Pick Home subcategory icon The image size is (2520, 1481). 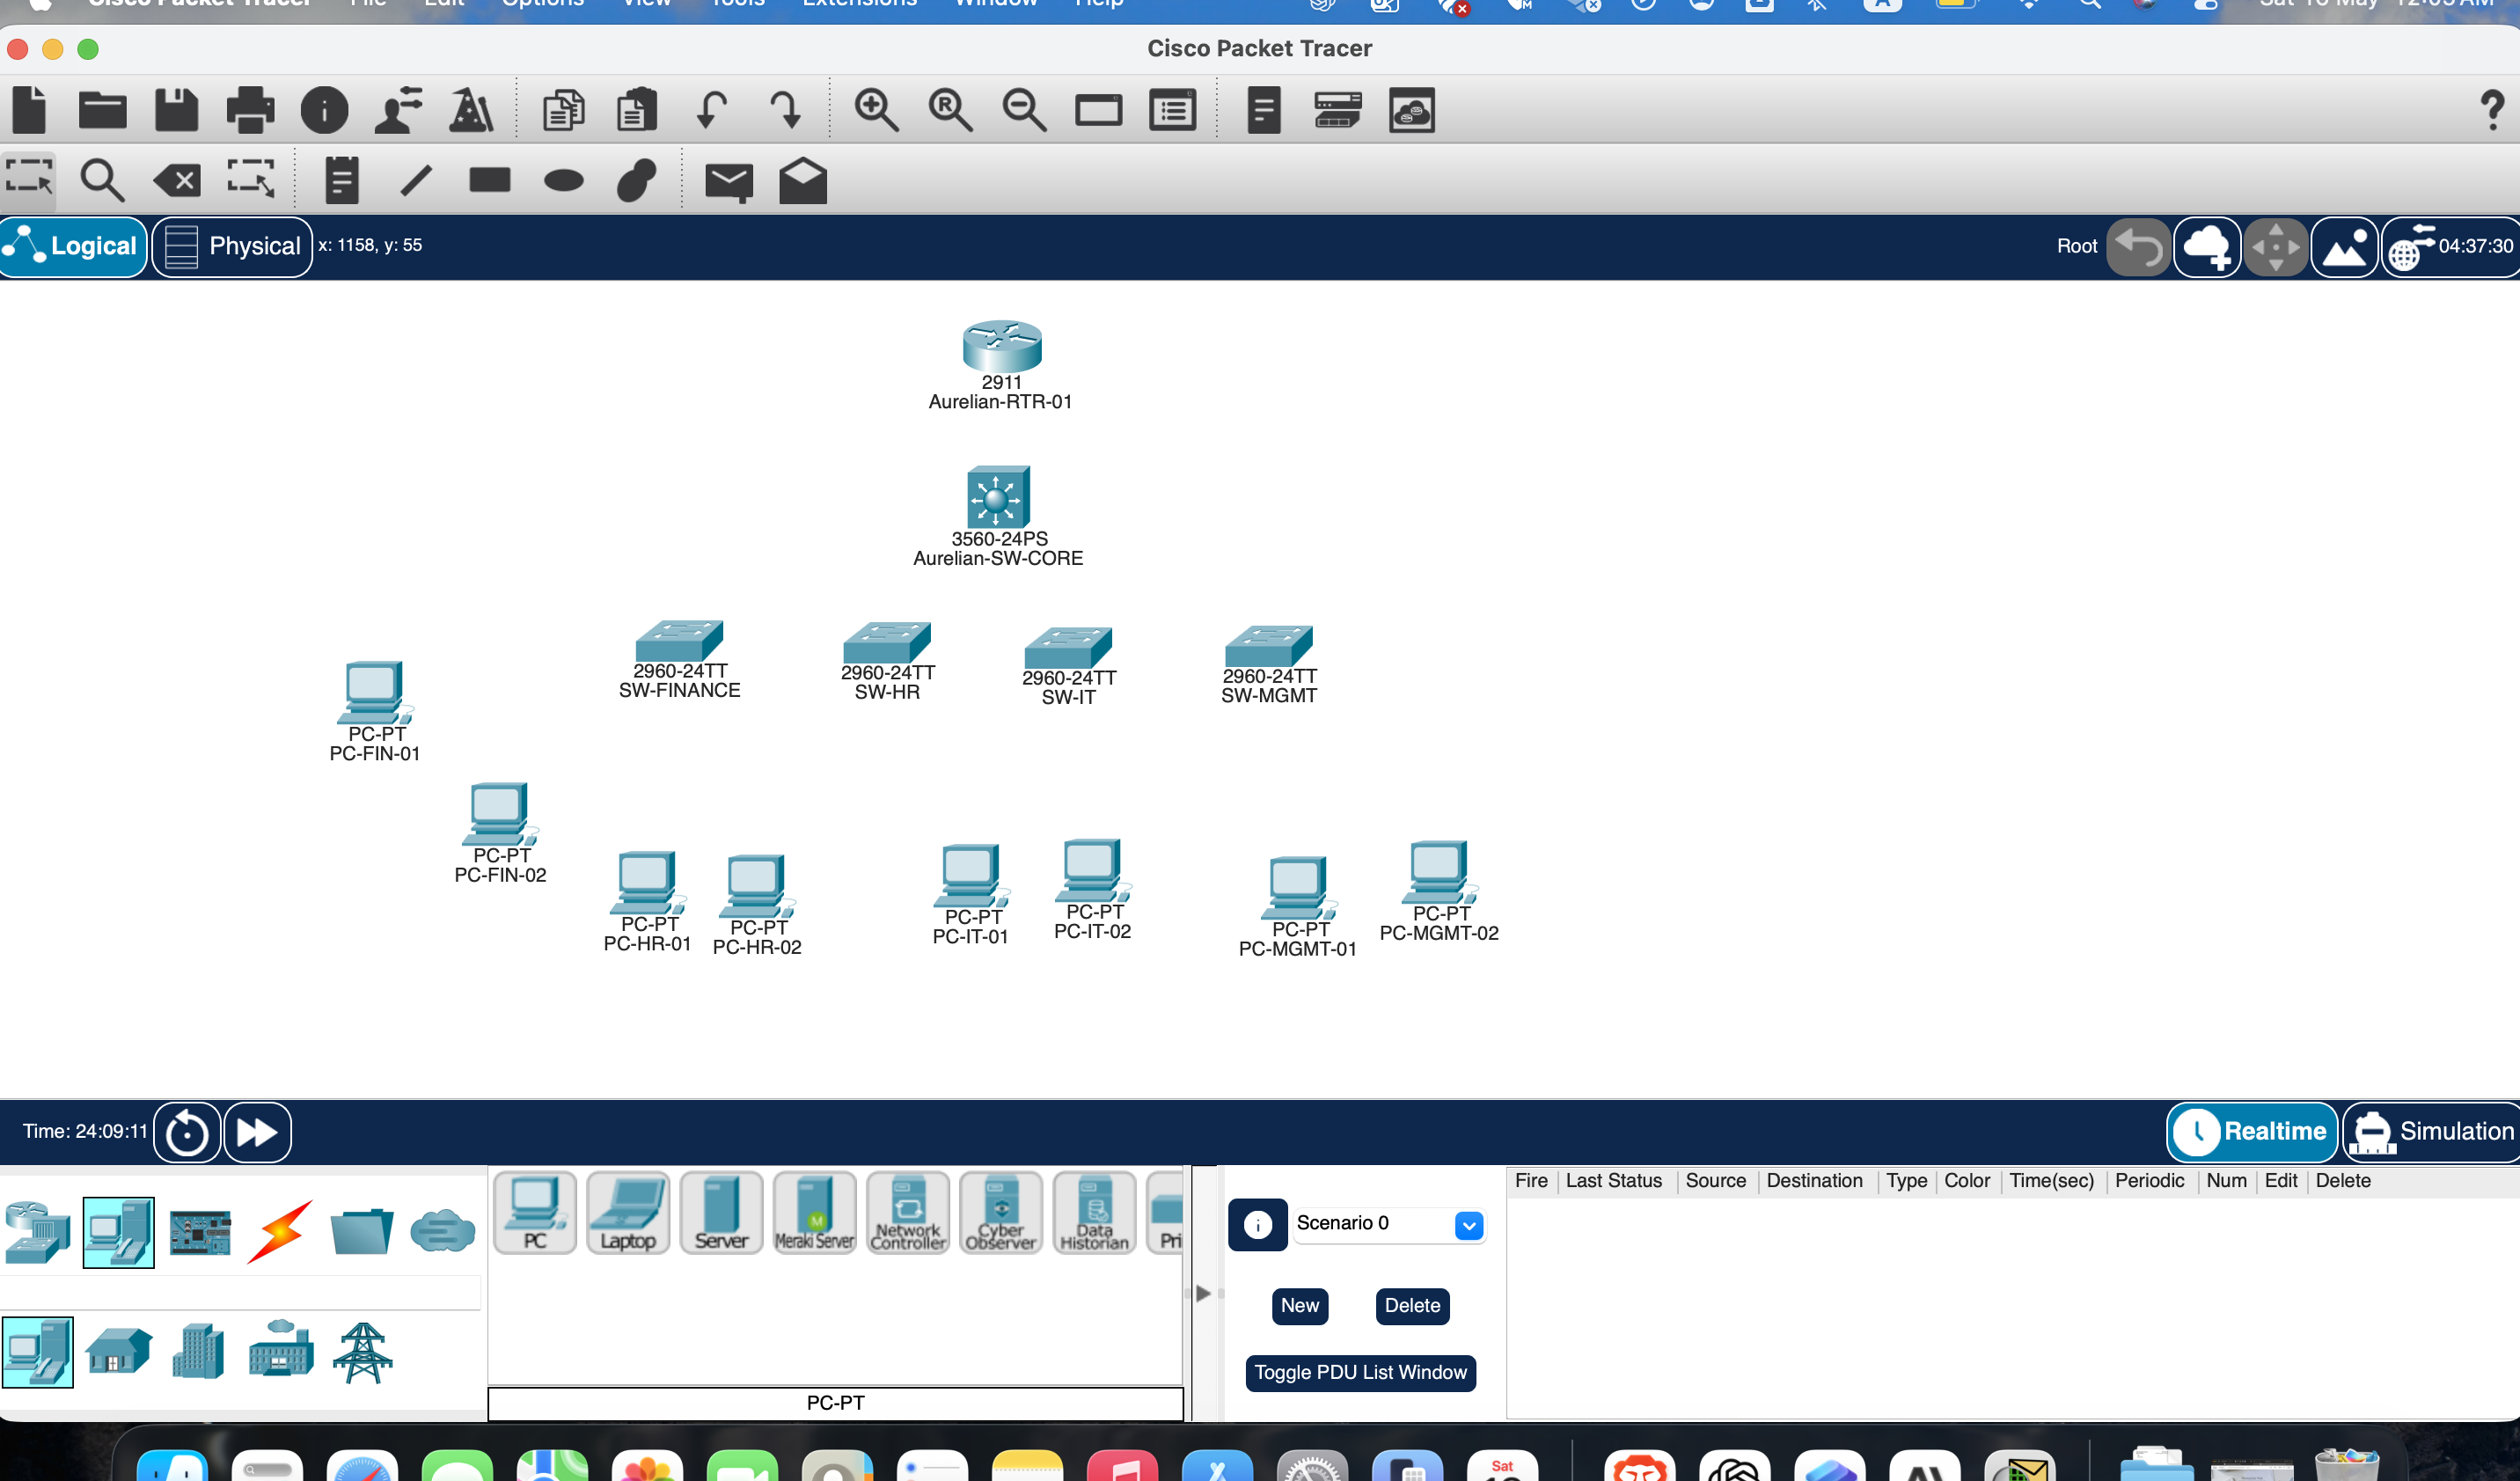pyautogui.click(x=118, y=1351)
